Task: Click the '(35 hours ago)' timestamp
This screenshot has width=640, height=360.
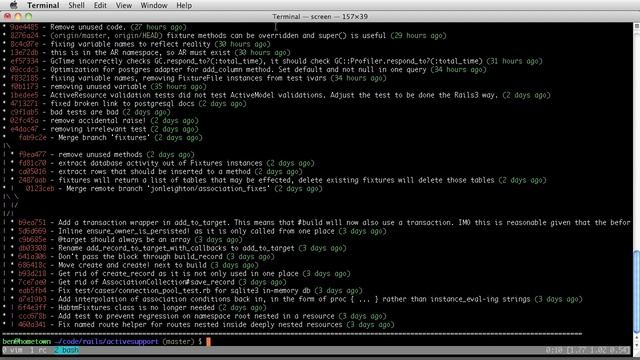Action: 178,87
